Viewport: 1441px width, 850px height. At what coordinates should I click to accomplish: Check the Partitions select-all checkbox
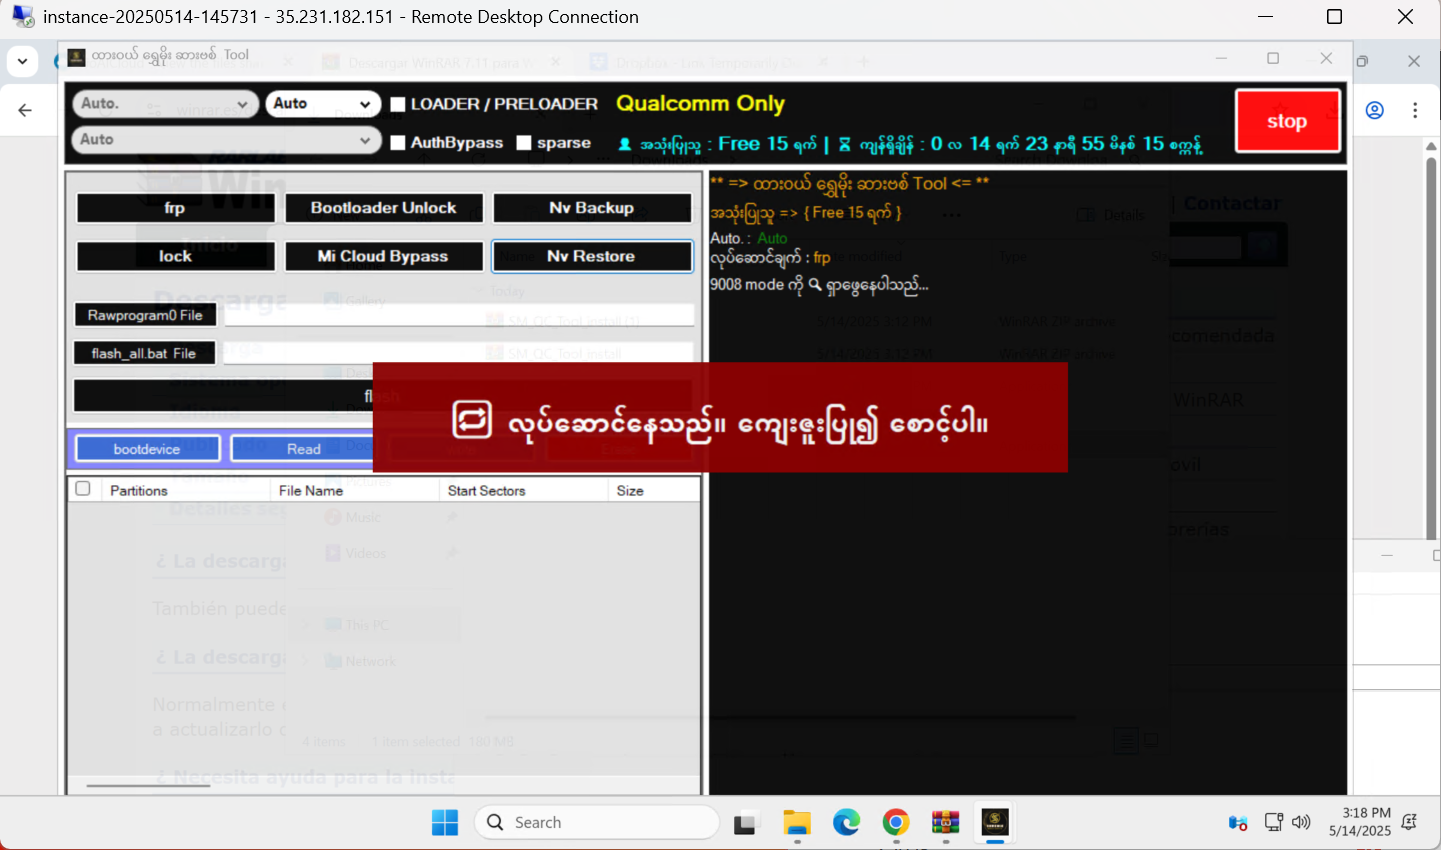click(x=83, y=489)
